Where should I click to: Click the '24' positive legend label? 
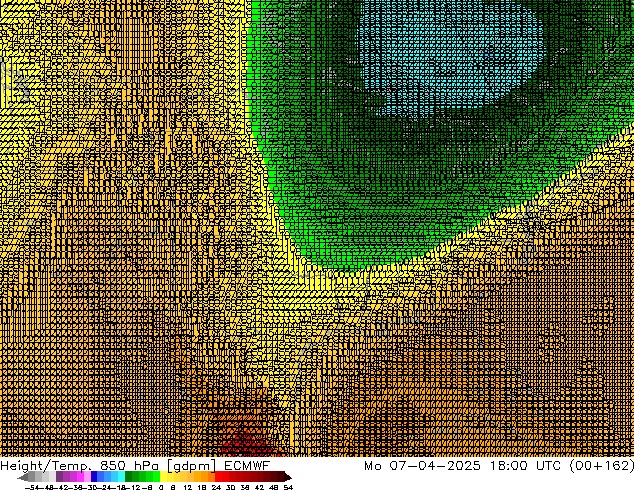[x=216, y=487]
